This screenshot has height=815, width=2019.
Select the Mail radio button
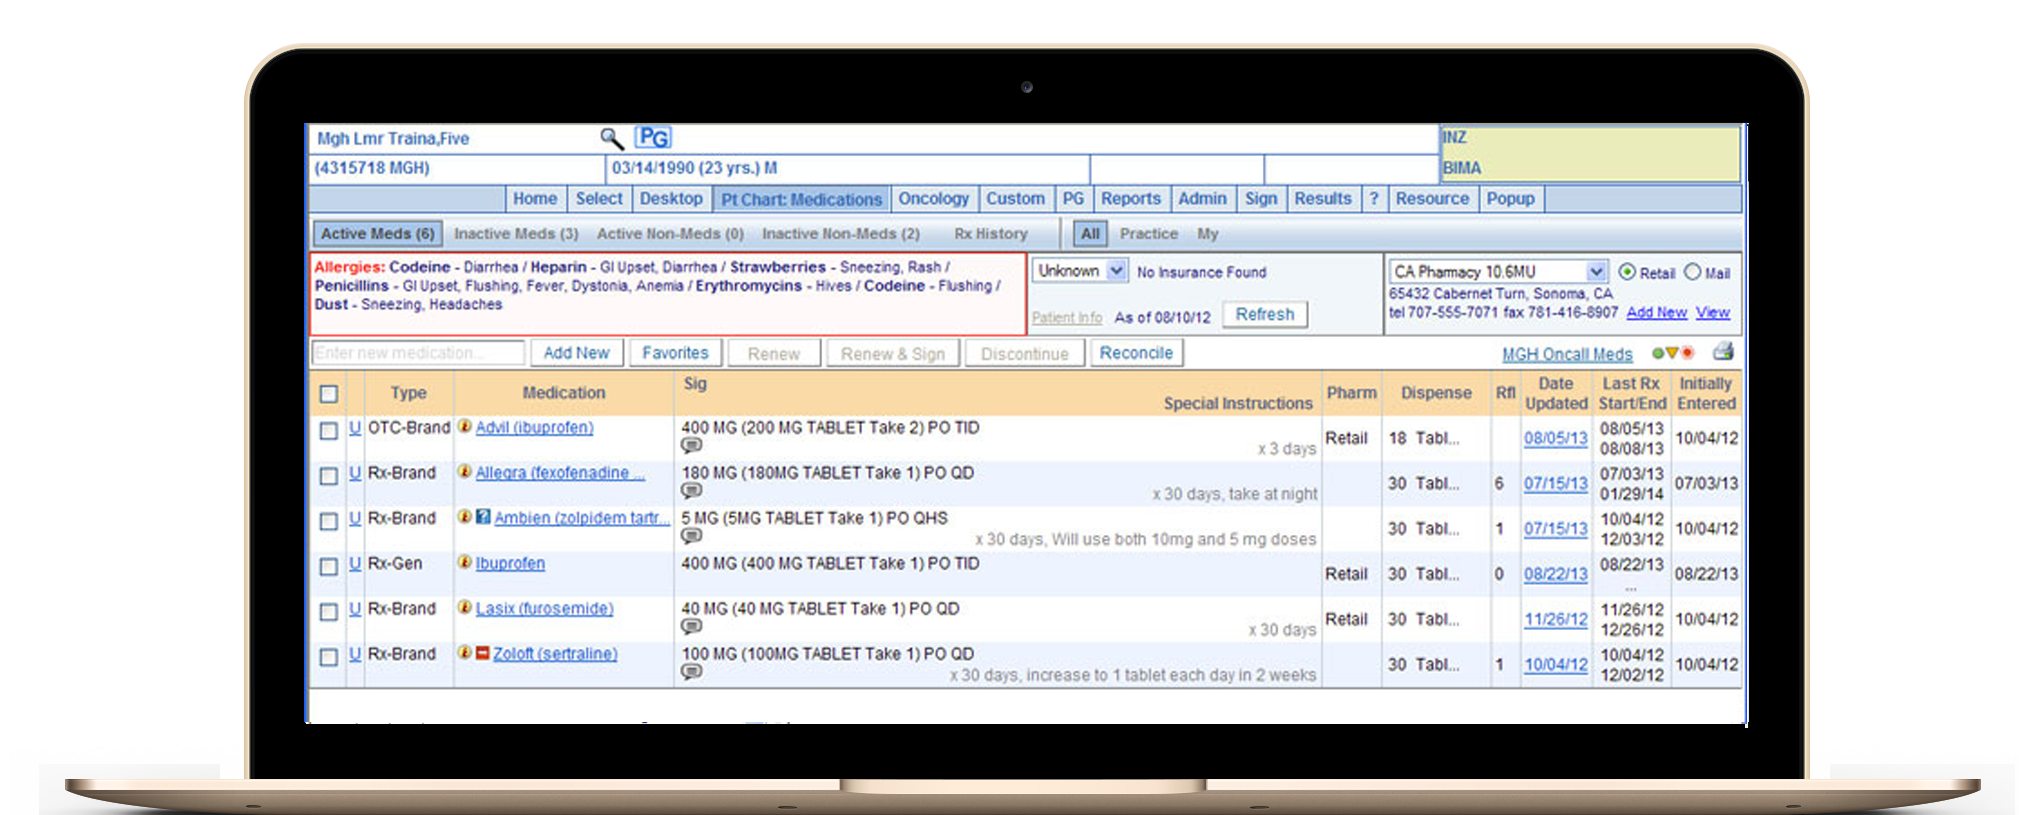(x=1692, y=272)
